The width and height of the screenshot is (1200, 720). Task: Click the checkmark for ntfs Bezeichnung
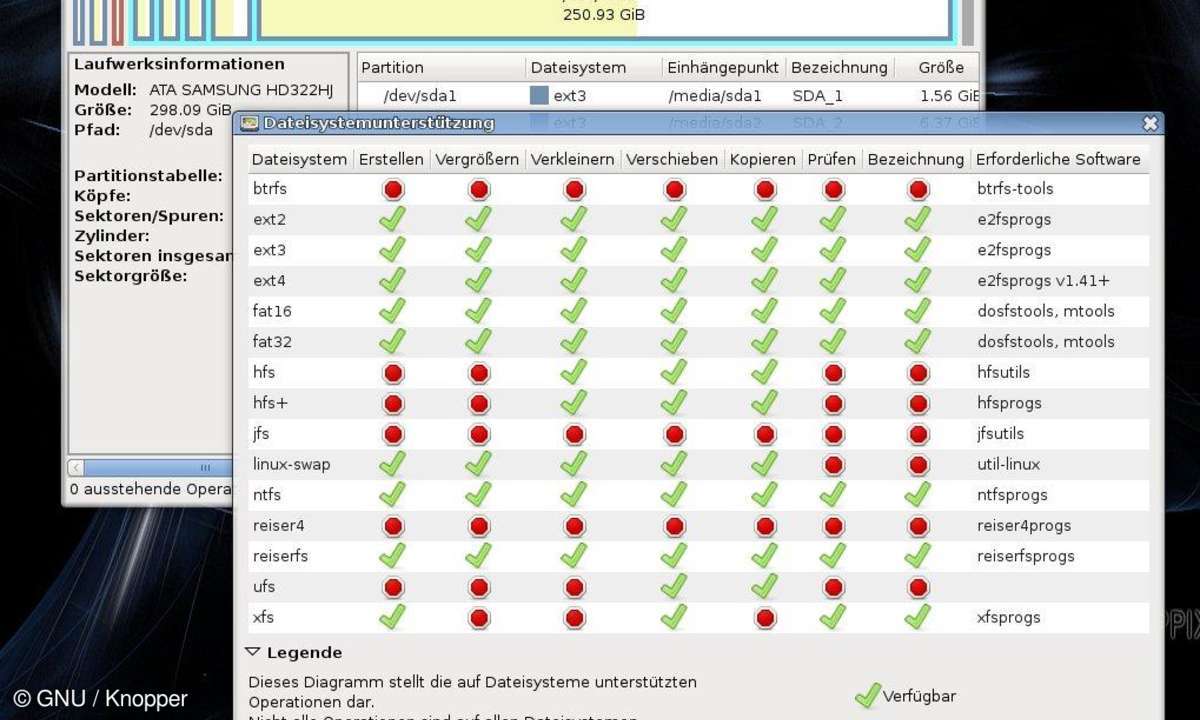(x=918, y=495)
